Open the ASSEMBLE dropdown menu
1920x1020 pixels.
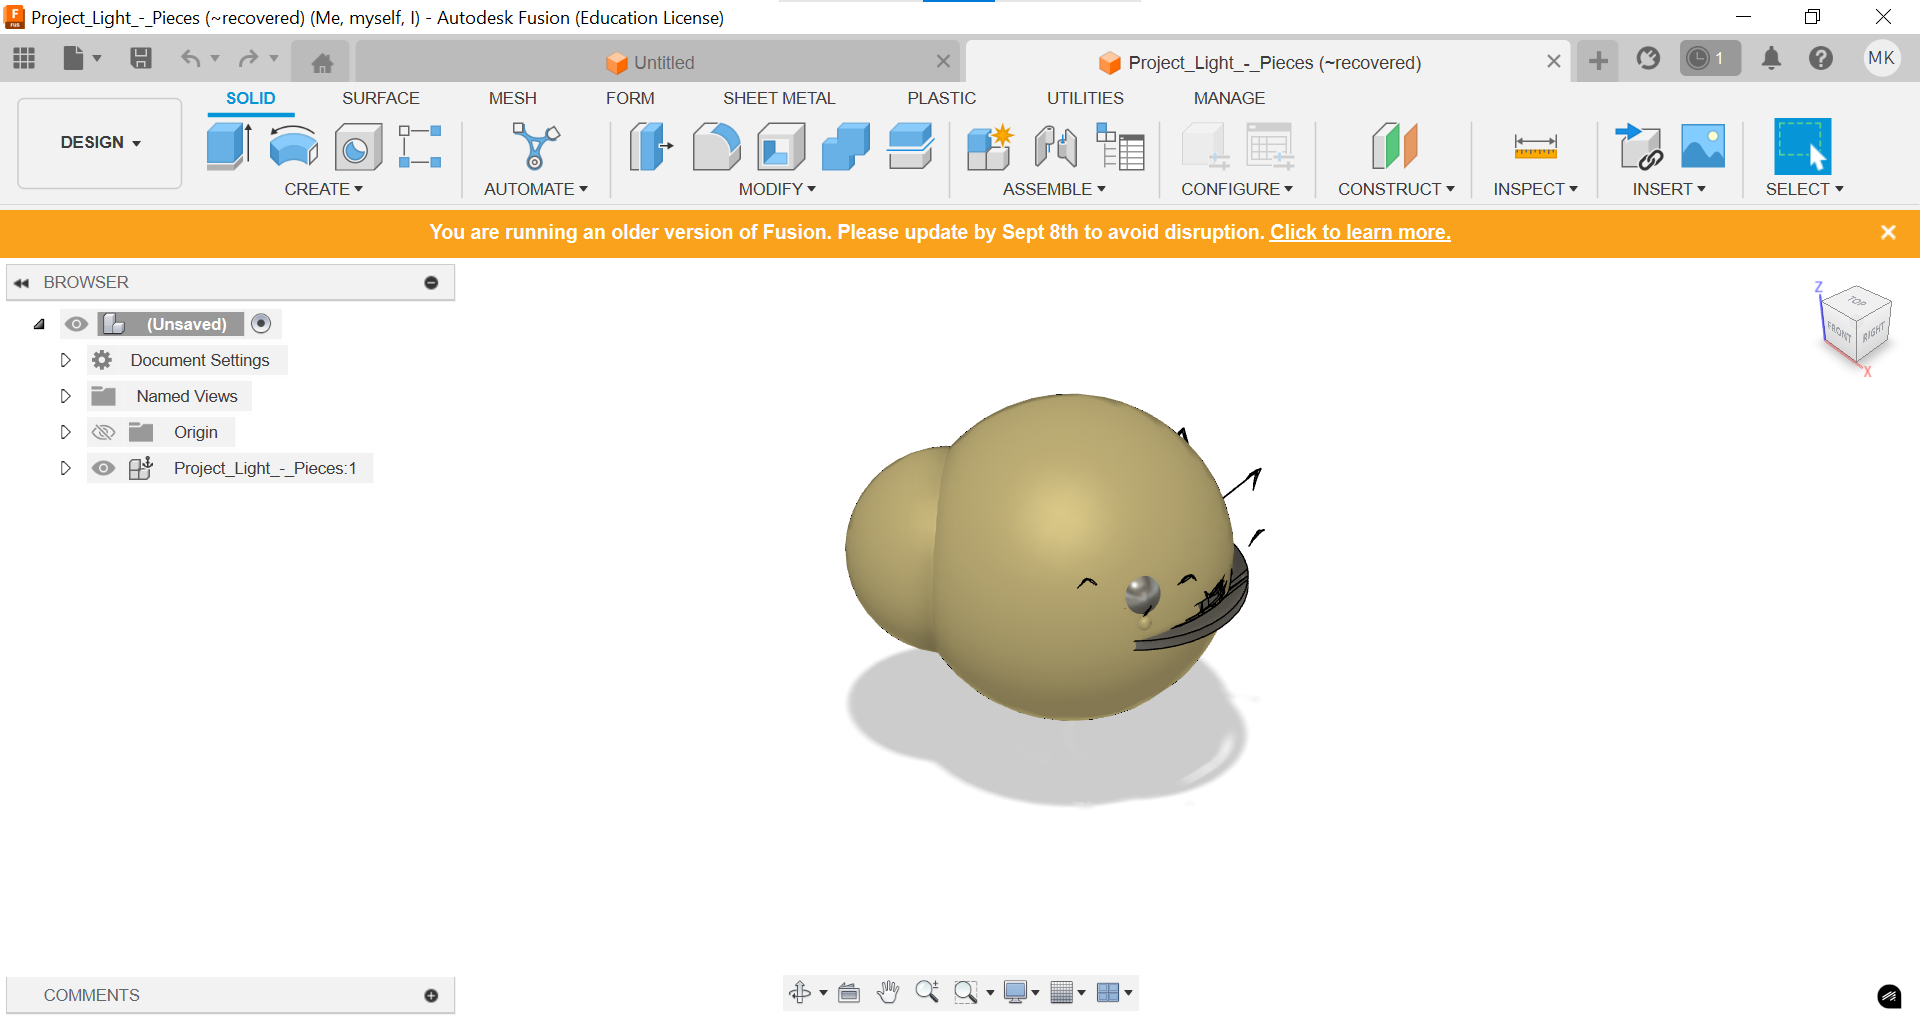[x=1054, y=189]
